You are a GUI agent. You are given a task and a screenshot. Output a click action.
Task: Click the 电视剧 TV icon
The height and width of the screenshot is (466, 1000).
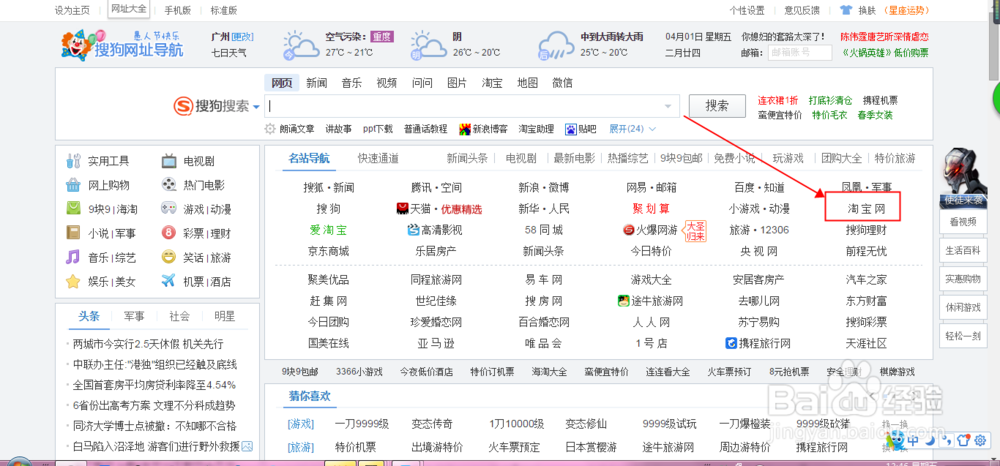(169, 161)
